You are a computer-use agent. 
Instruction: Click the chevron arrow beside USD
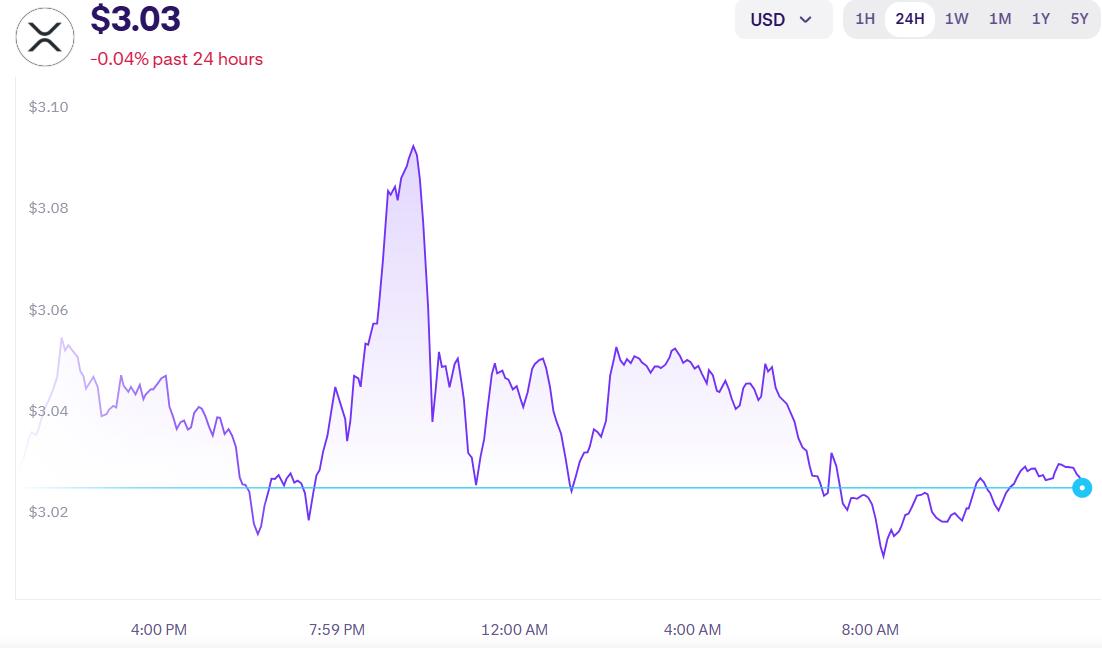pos(806,19)
